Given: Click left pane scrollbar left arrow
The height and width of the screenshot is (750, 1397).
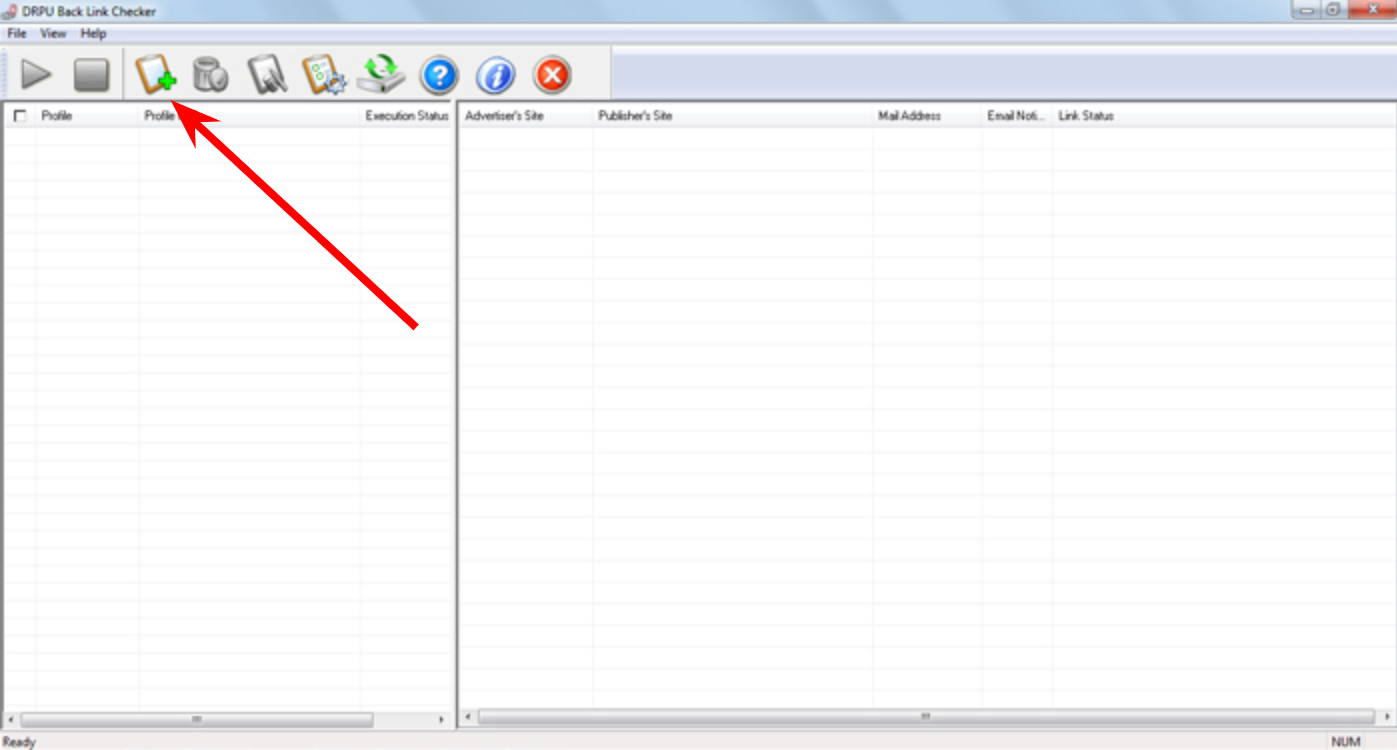Looking at the screenshot, I should click(11, 719).
